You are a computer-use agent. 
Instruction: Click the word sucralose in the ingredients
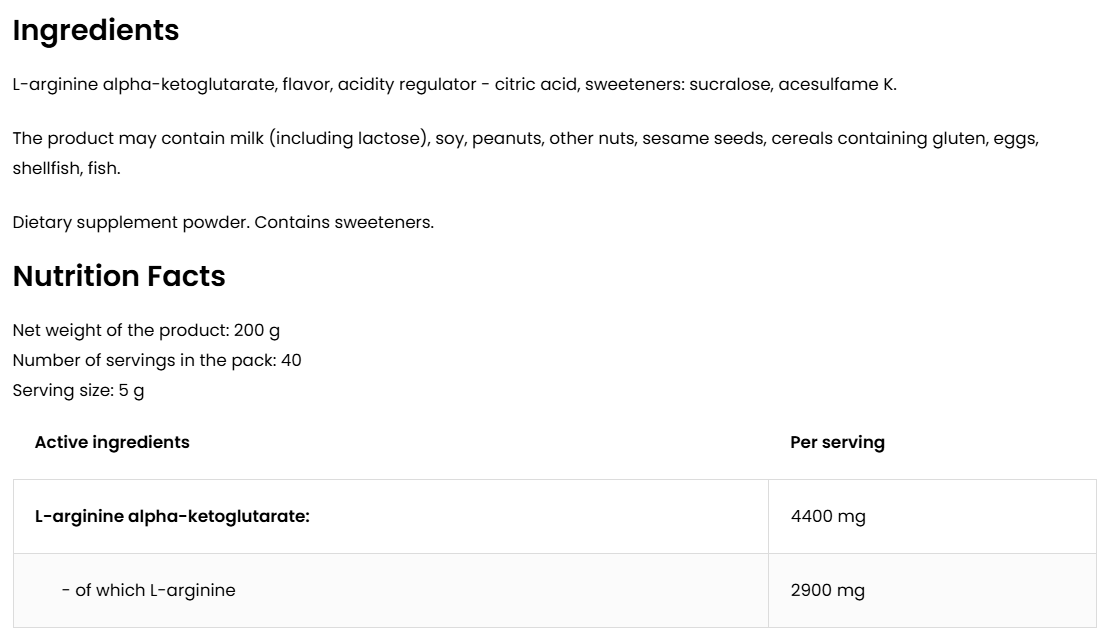[x=729, y=84]
